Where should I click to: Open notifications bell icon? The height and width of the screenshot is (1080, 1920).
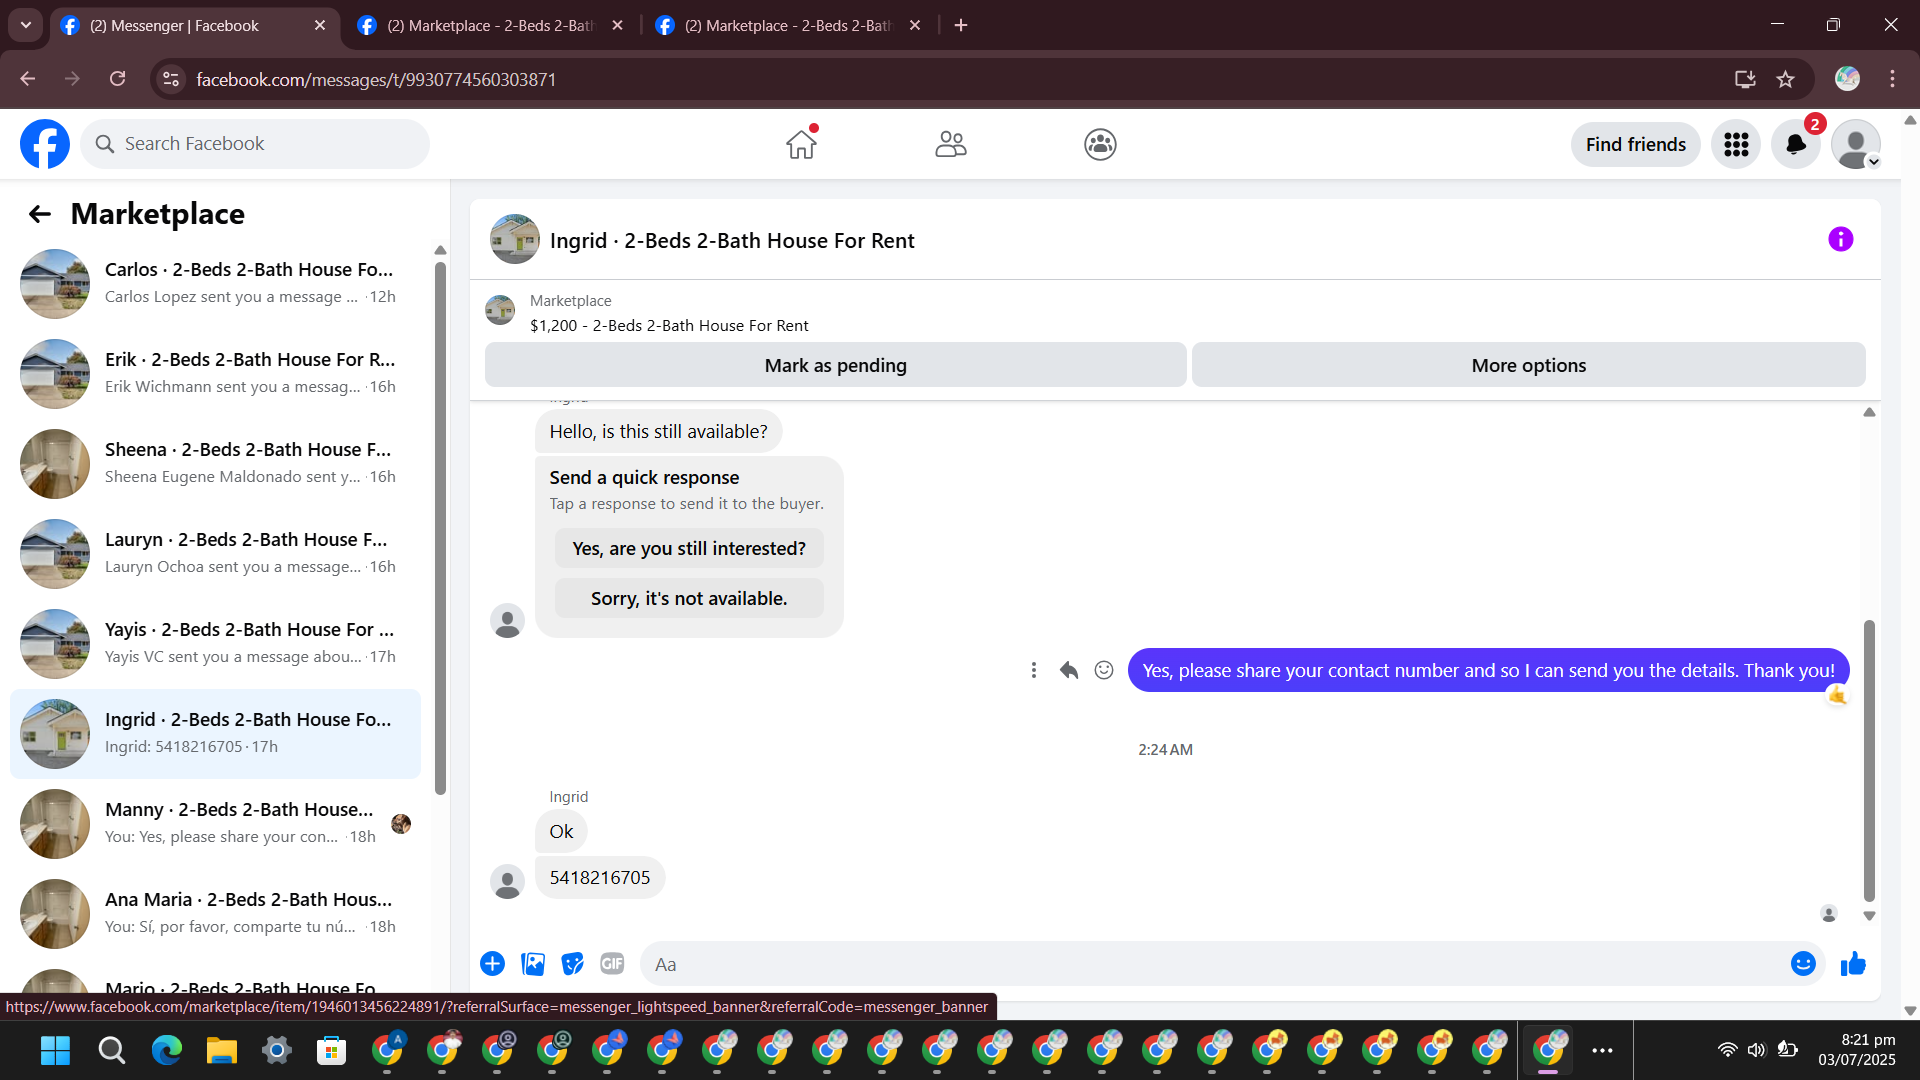point(1796,145)
